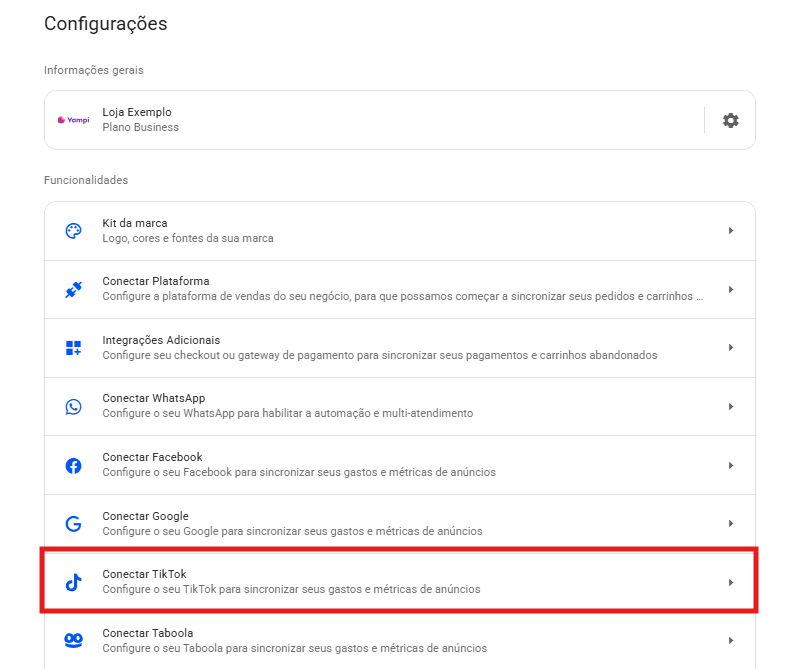The height and width of the screenshot is (669, 795).
Task: Click the Google G icon
Action: [x=74, y=523]
